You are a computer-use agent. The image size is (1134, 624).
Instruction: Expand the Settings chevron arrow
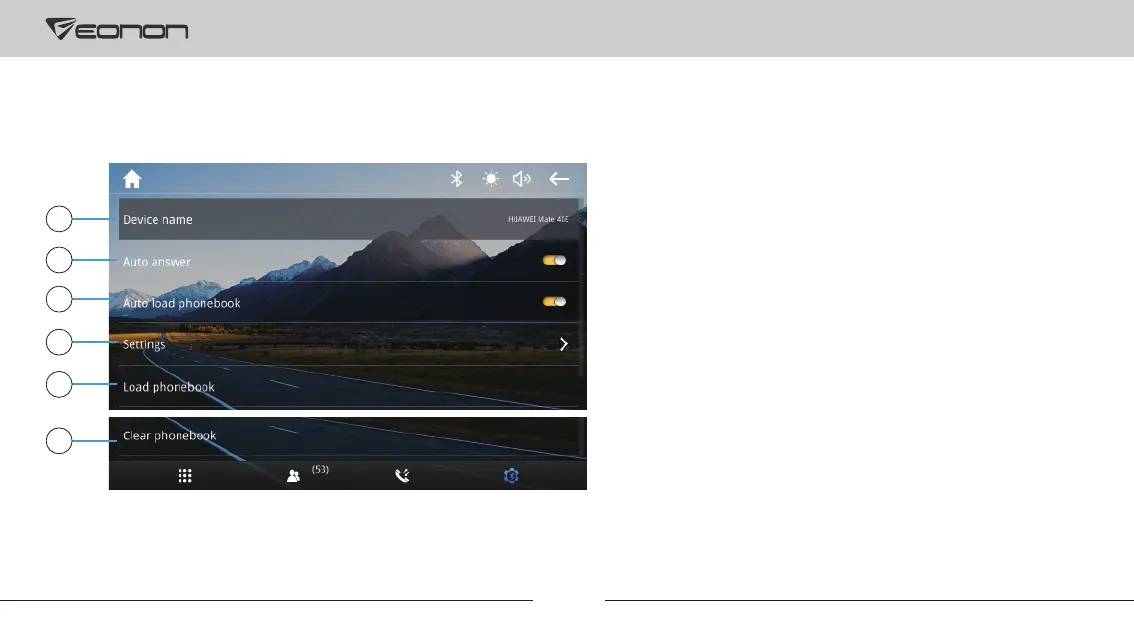[x=563, y=344]
